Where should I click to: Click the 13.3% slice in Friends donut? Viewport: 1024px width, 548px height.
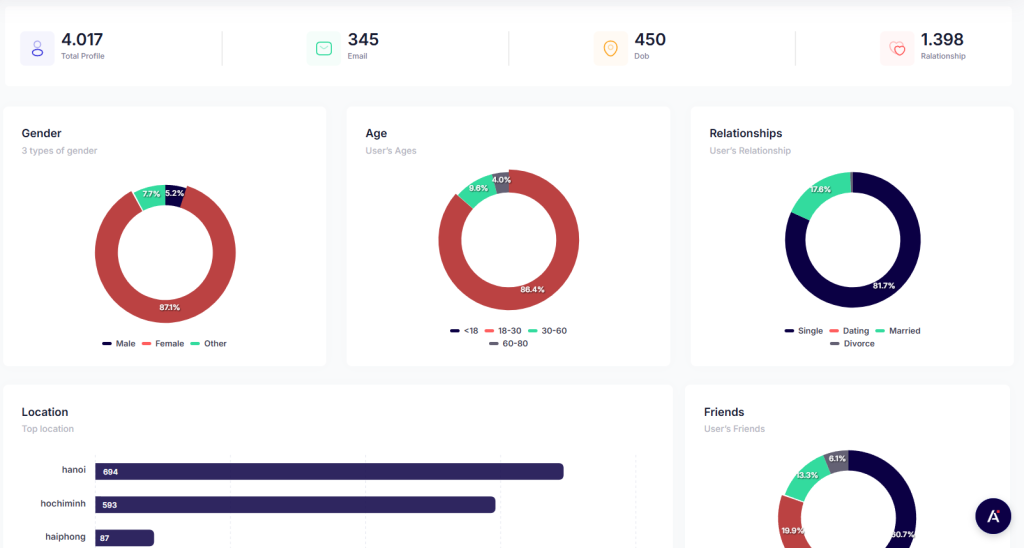click(807, 476)
